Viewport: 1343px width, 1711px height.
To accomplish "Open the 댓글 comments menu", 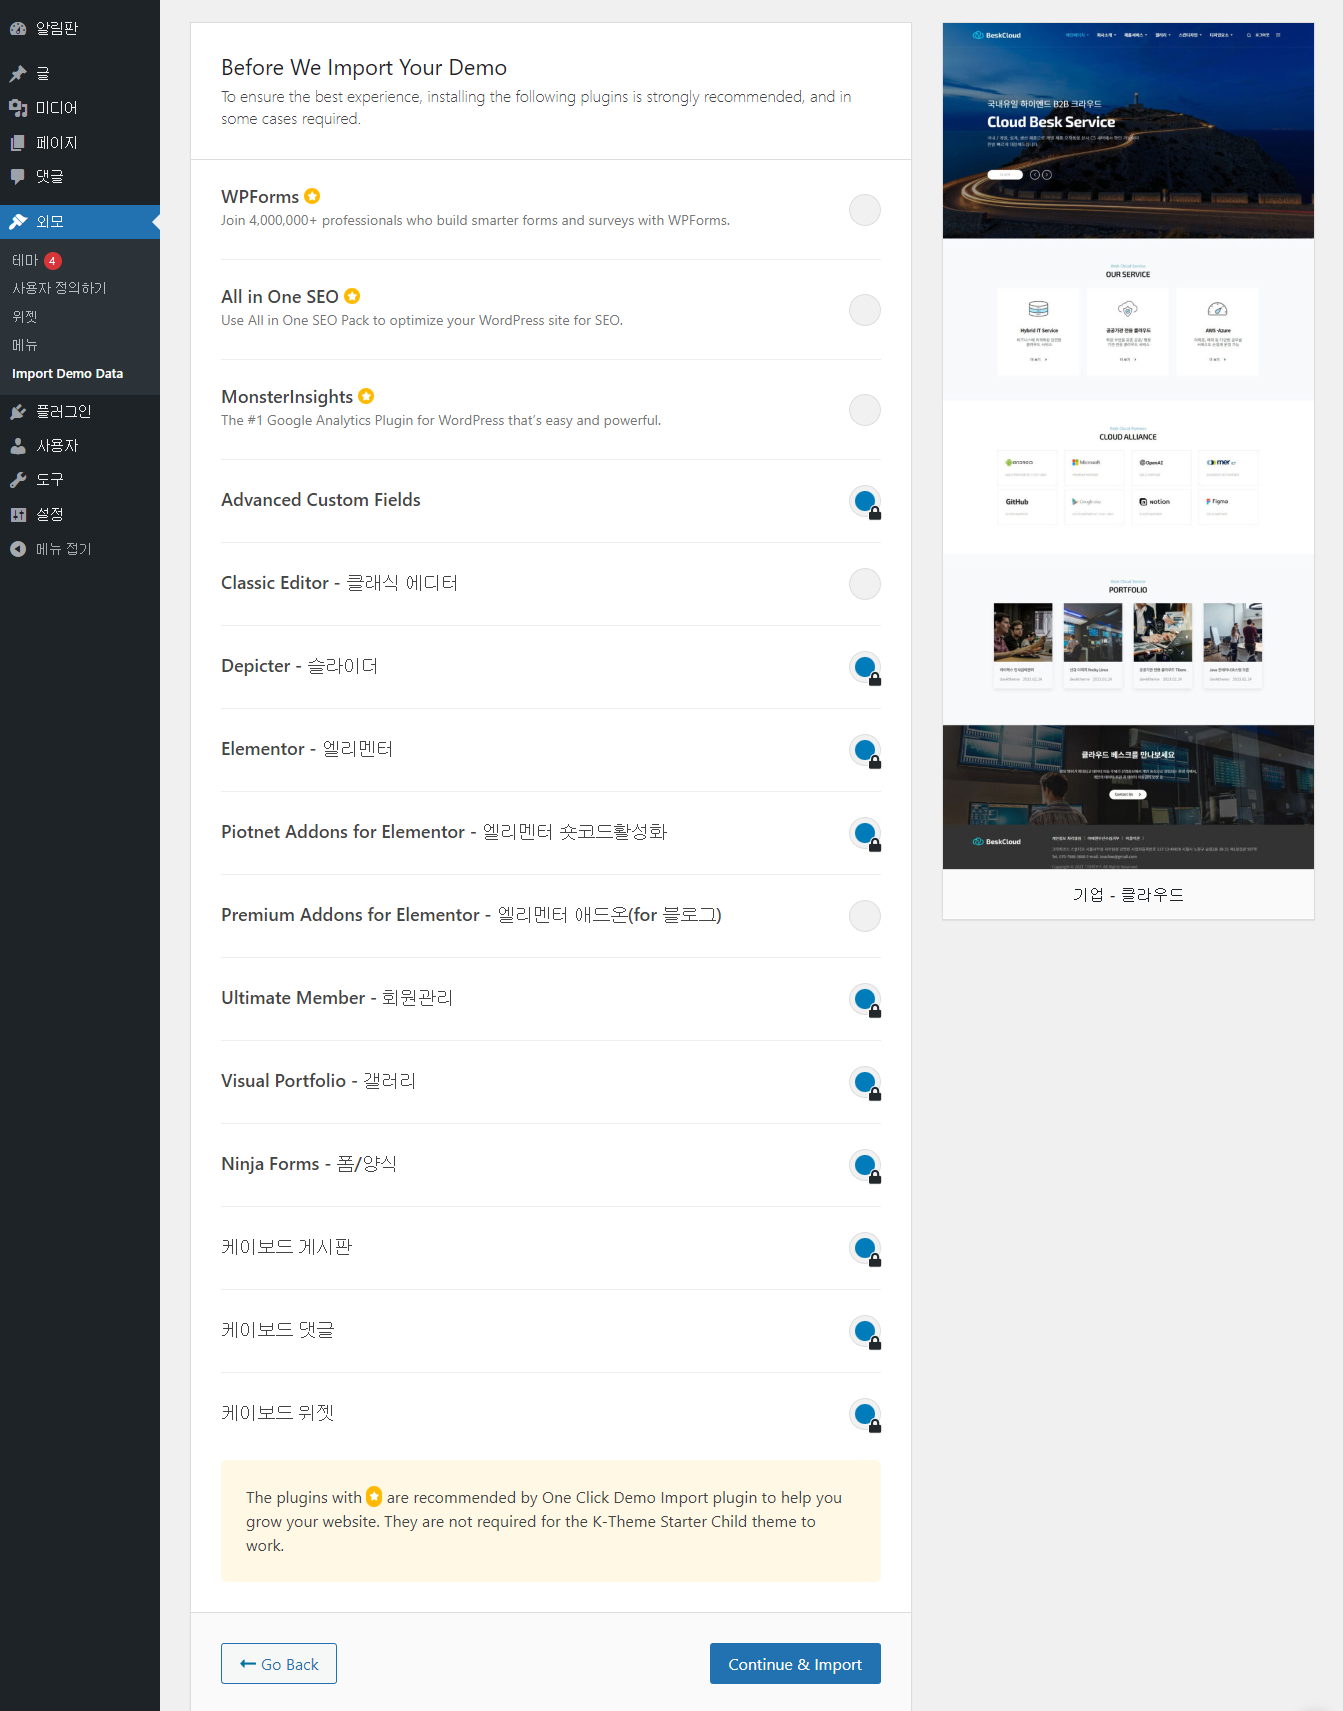I will (80, 177).
